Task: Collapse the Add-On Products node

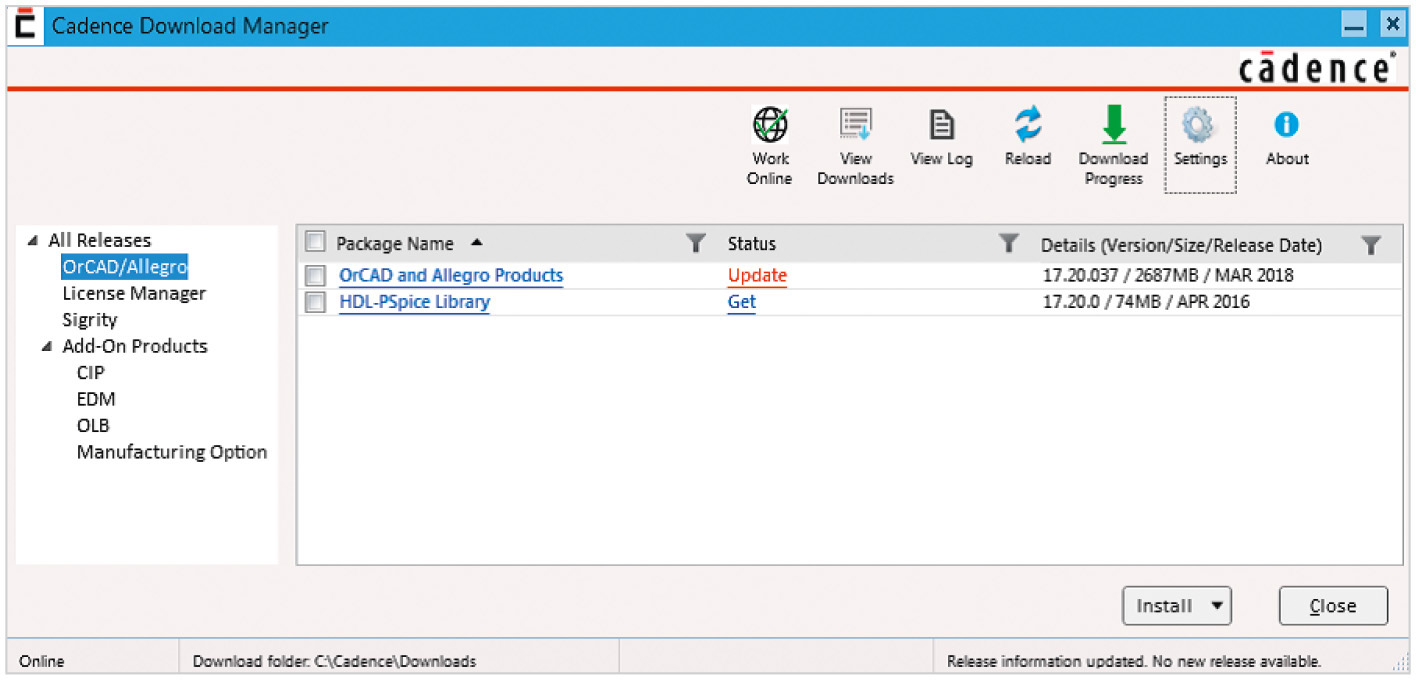Action: click(47, 347)
